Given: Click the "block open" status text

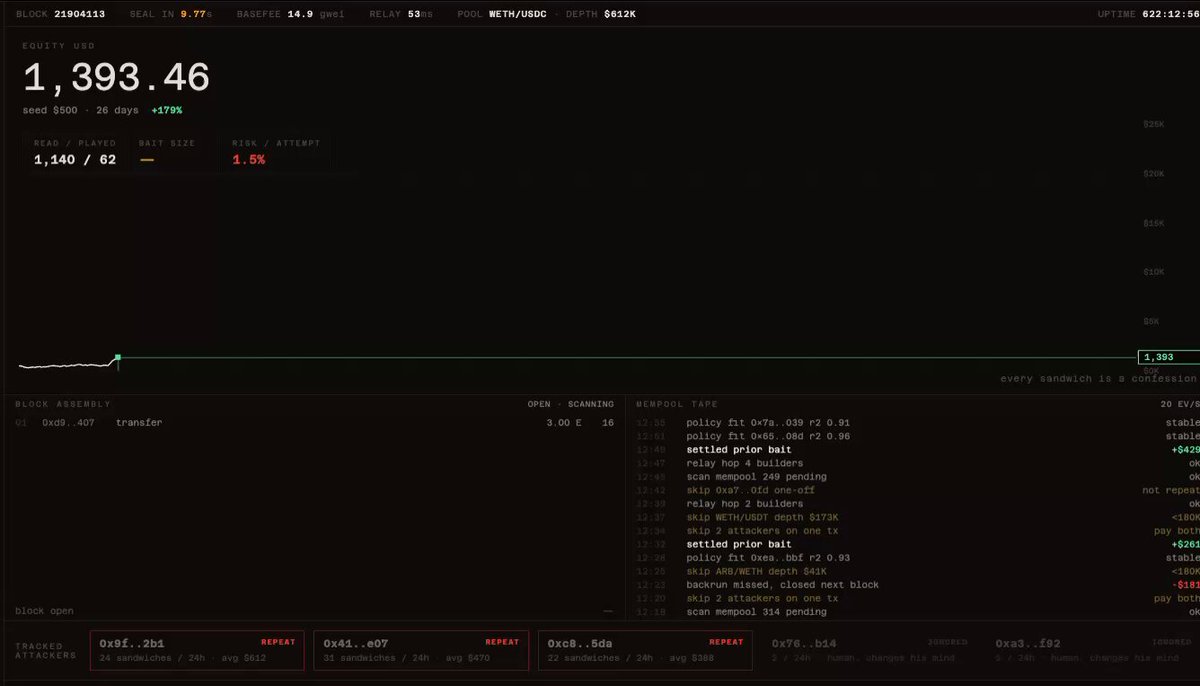Looking at the screenshot, I should (44, 611).
